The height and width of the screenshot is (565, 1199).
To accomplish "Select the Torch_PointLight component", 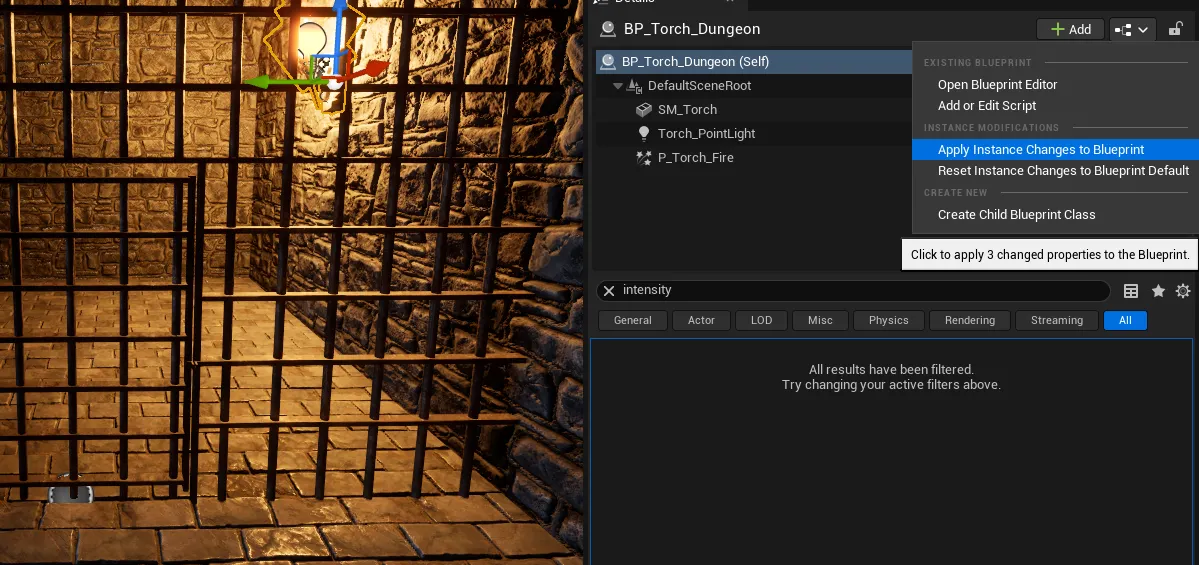I will pyautogui.click(x=706, y=134).
